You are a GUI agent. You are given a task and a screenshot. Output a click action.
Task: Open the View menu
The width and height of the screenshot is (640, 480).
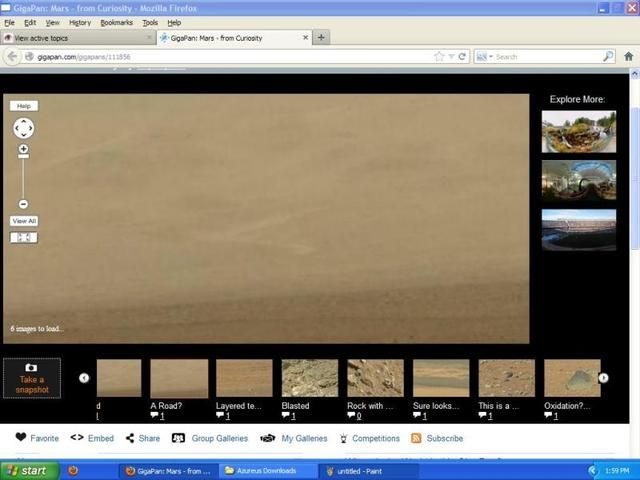coord(52,23)
